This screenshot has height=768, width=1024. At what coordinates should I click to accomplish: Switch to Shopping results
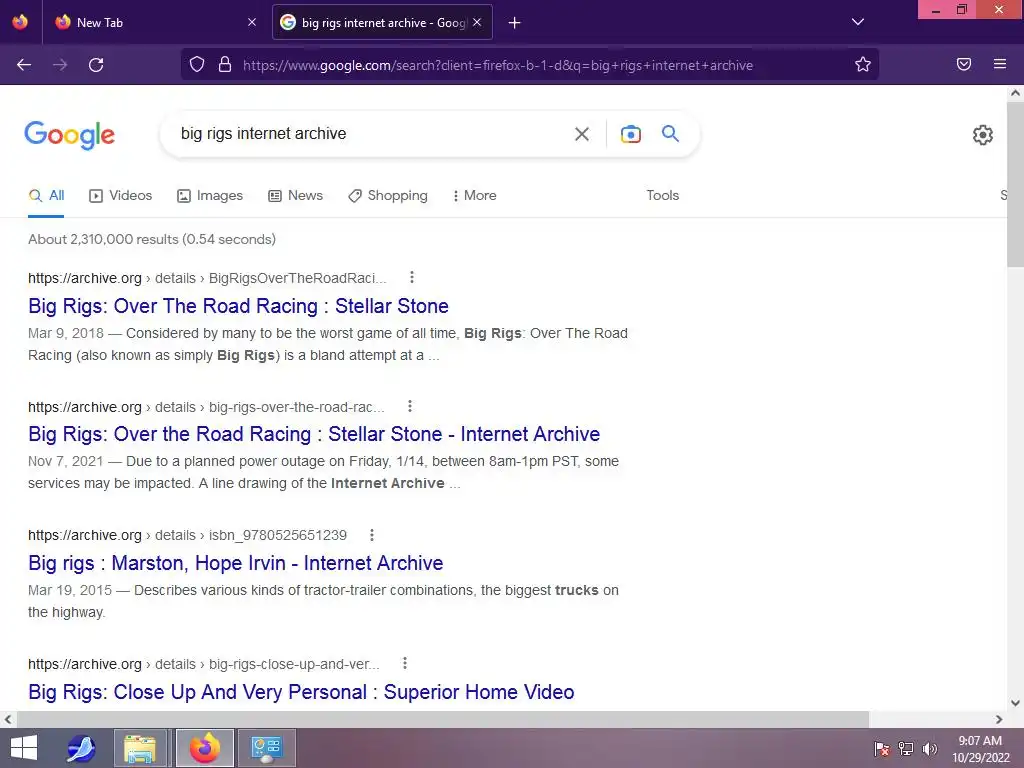(x=388, y=195)
